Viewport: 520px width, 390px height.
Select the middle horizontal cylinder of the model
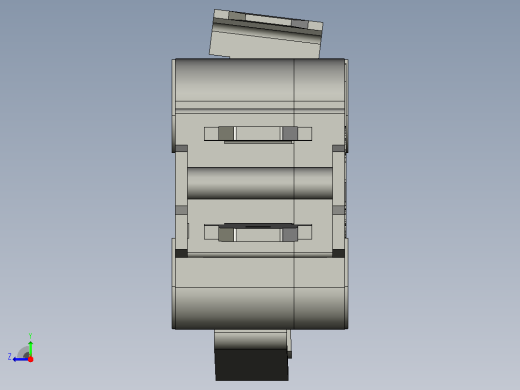(260, 183)
